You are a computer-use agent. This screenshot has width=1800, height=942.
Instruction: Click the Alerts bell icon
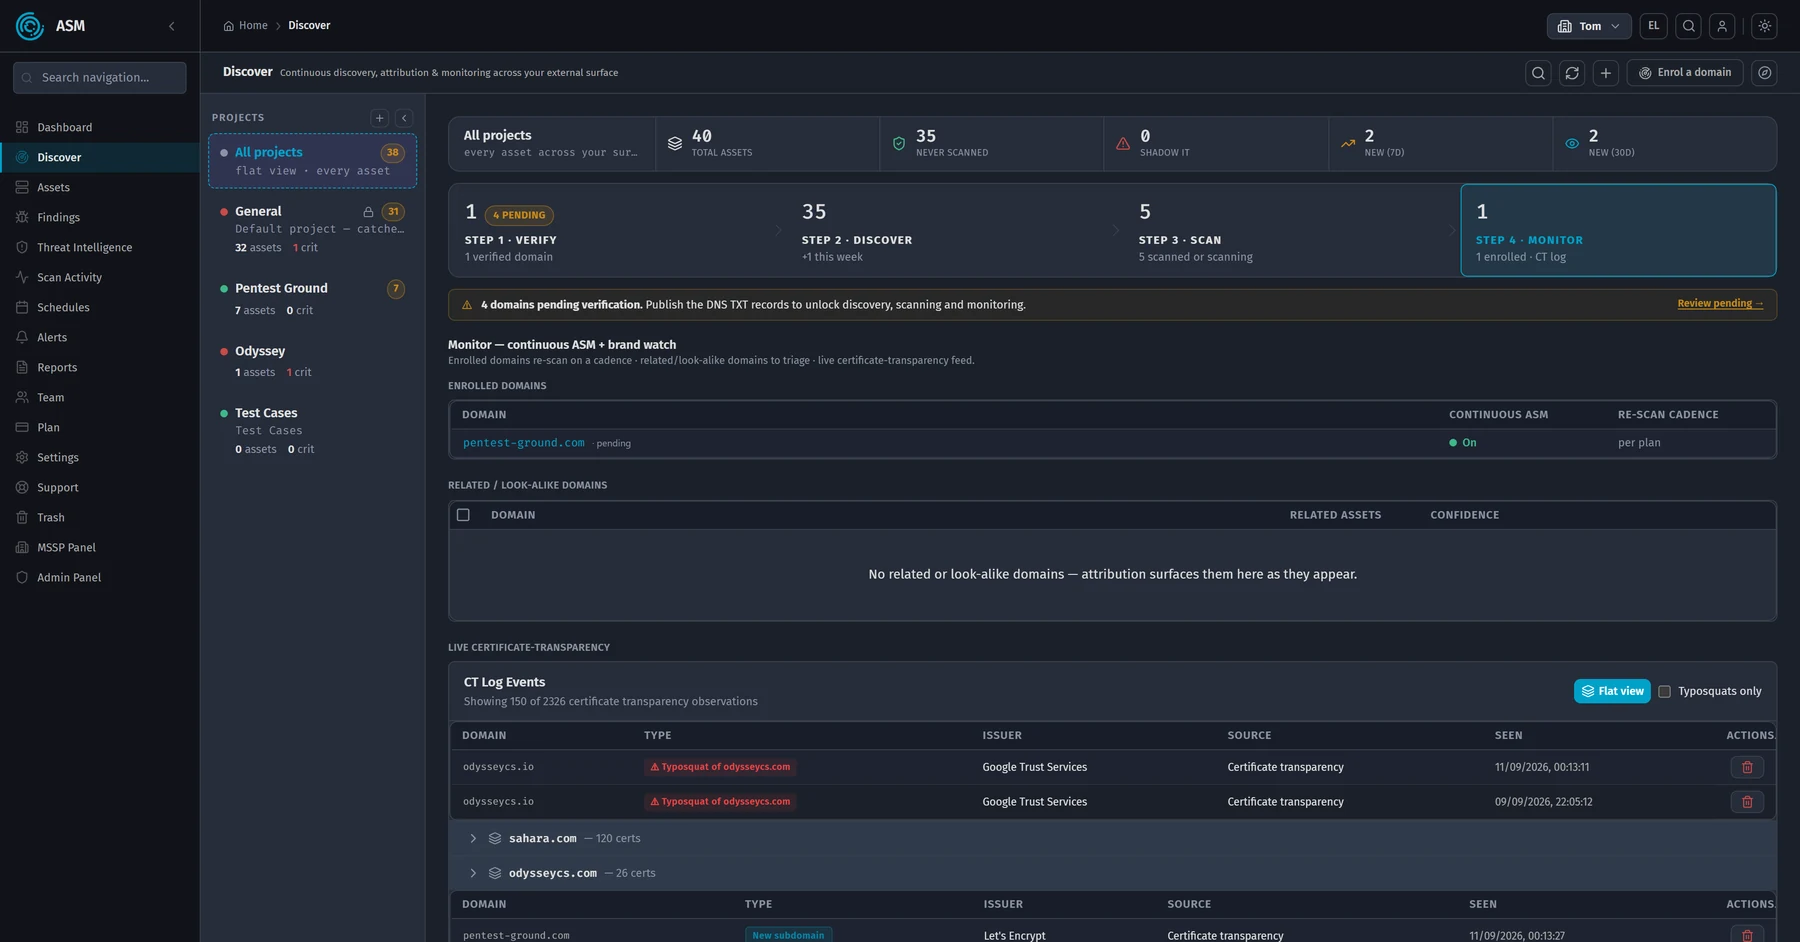(x=22, y=337)
